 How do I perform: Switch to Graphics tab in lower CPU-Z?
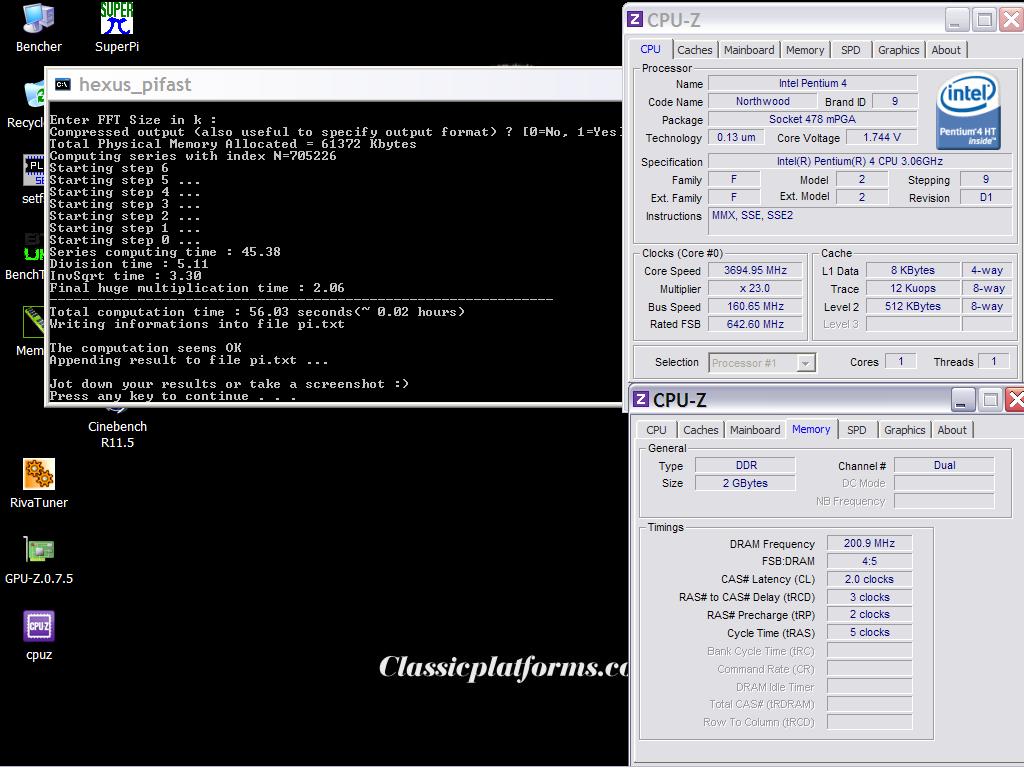904,430
